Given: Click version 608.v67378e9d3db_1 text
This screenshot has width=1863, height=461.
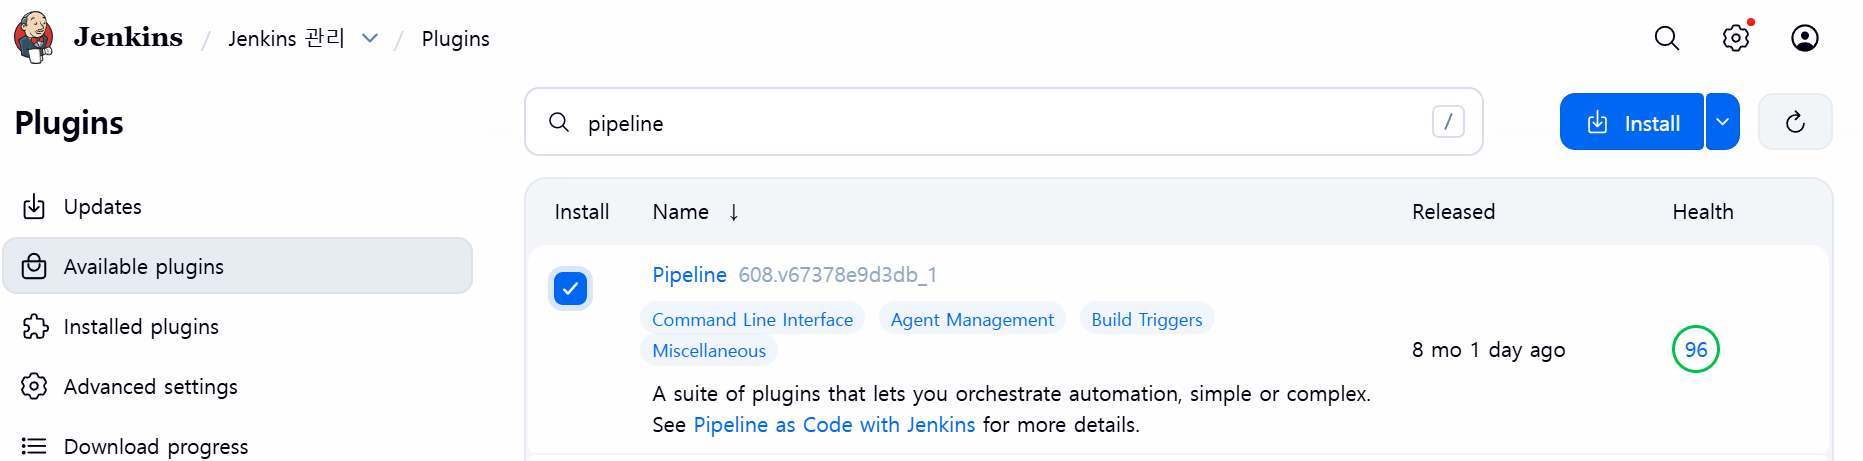Looking at the screenshot, I should [x=837, y=275].
